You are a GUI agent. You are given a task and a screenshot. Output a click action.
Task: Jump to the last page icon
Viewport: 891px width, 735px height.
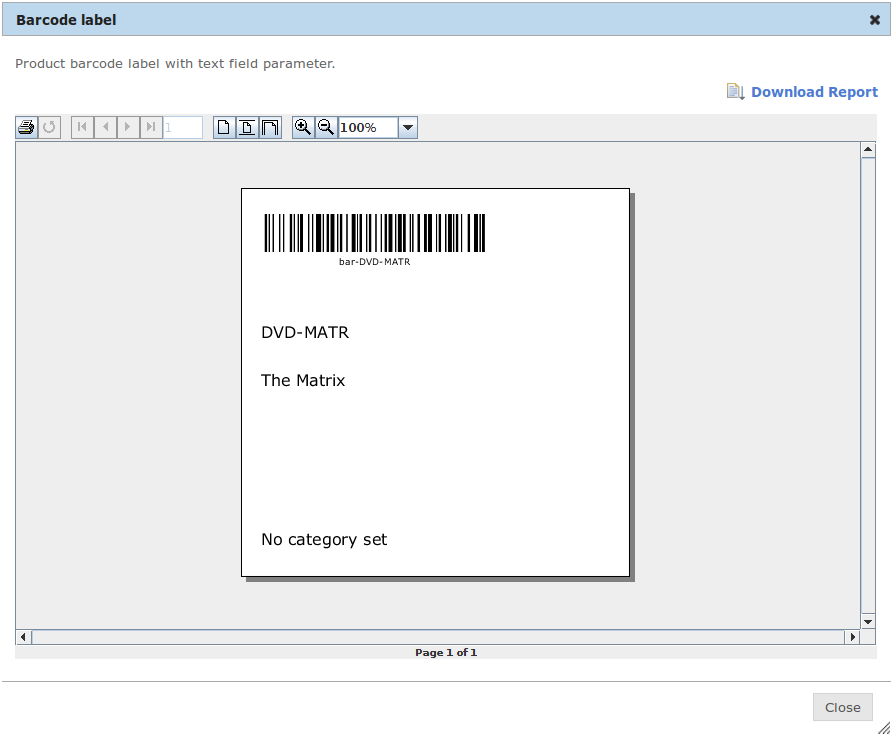[x=150, y=127]
